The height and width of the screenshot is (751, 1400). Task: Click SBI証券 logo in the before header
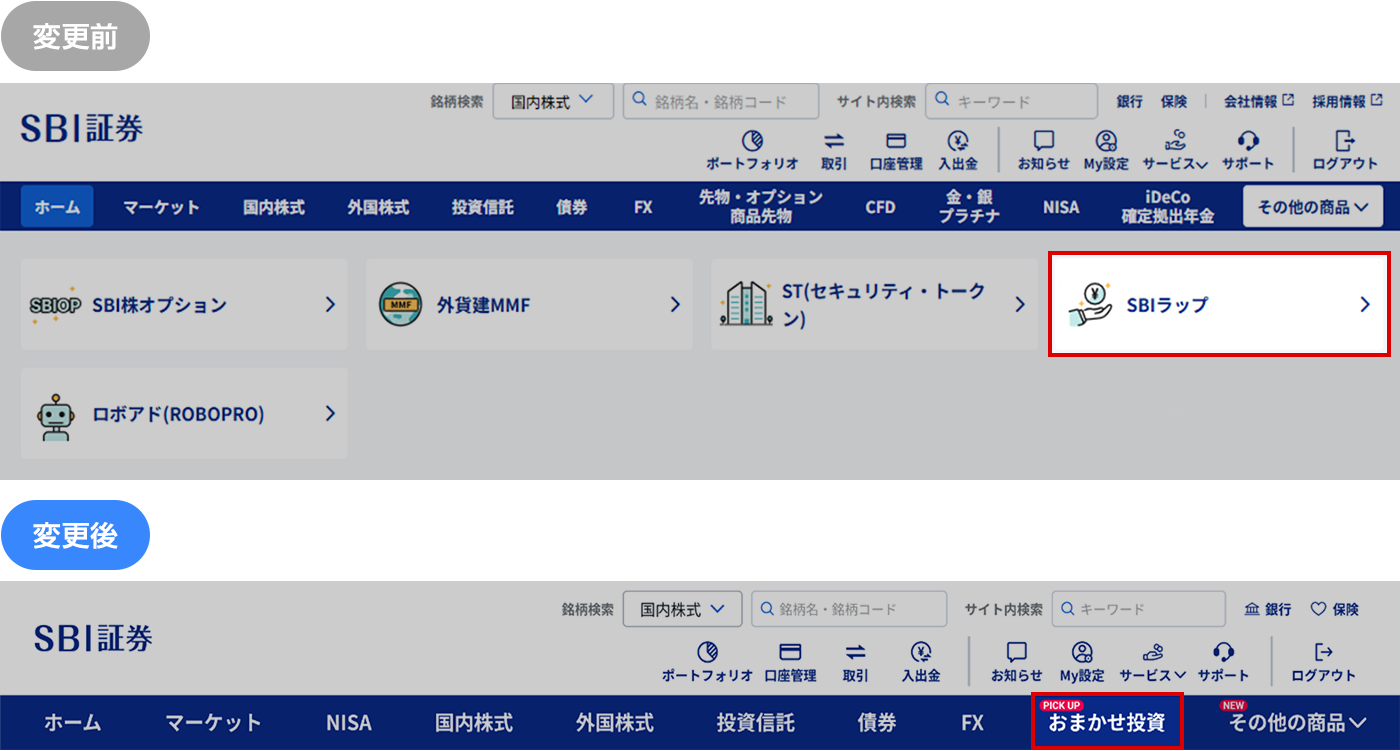point(82,128)
